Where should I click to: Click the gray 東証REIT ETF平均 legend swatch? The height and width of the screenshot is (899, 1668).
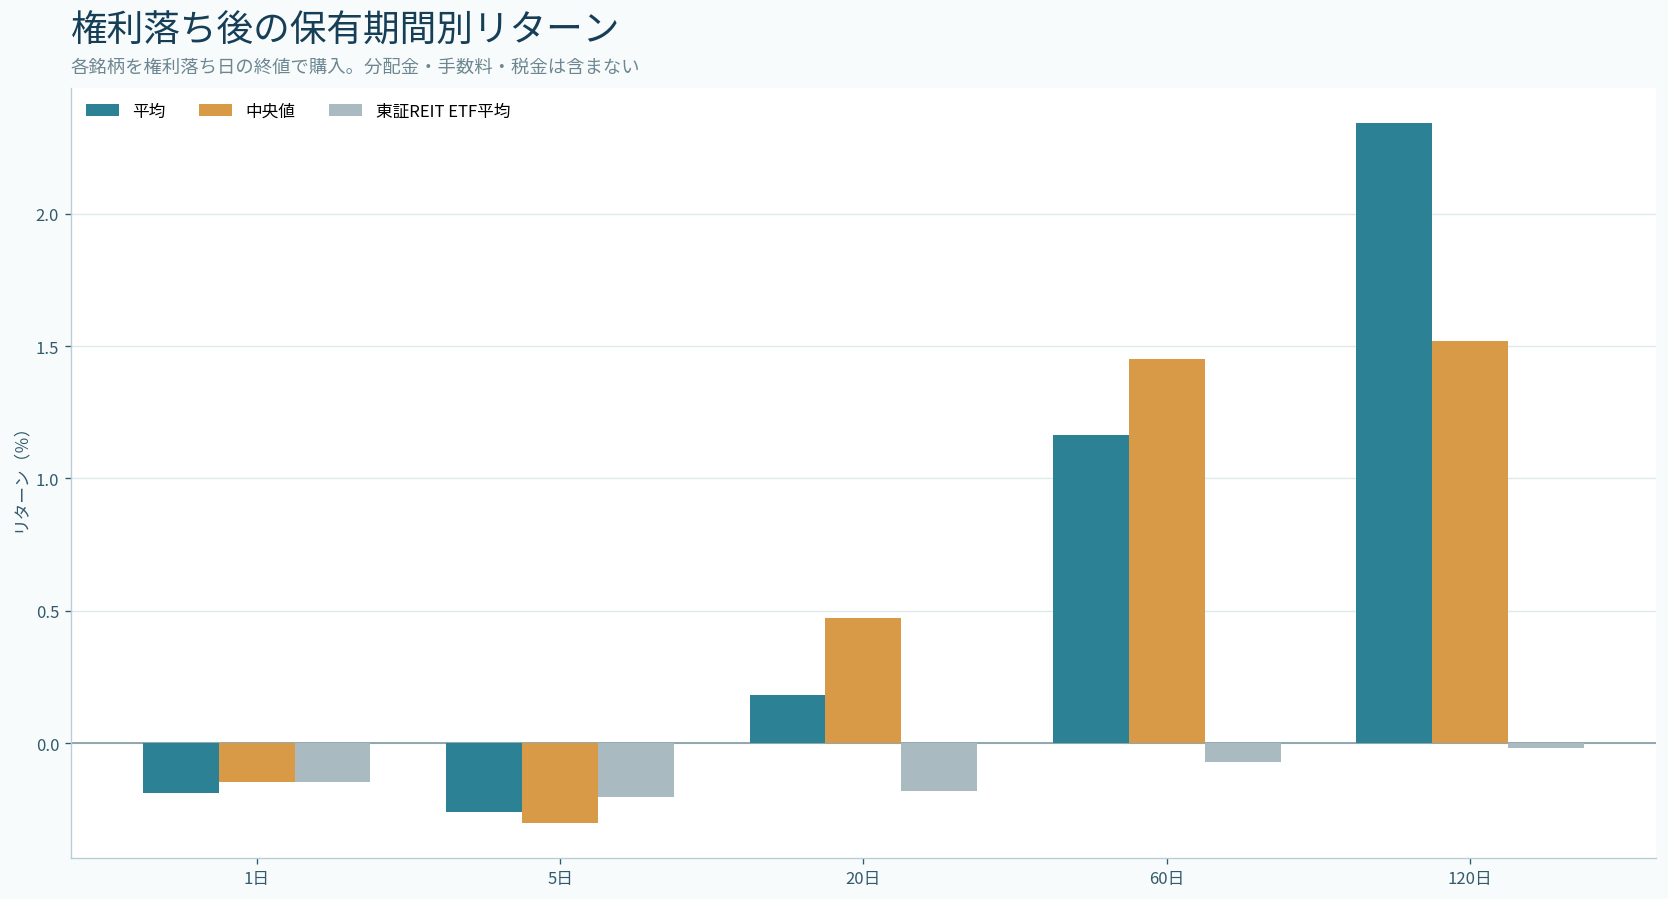click(345, 110)
